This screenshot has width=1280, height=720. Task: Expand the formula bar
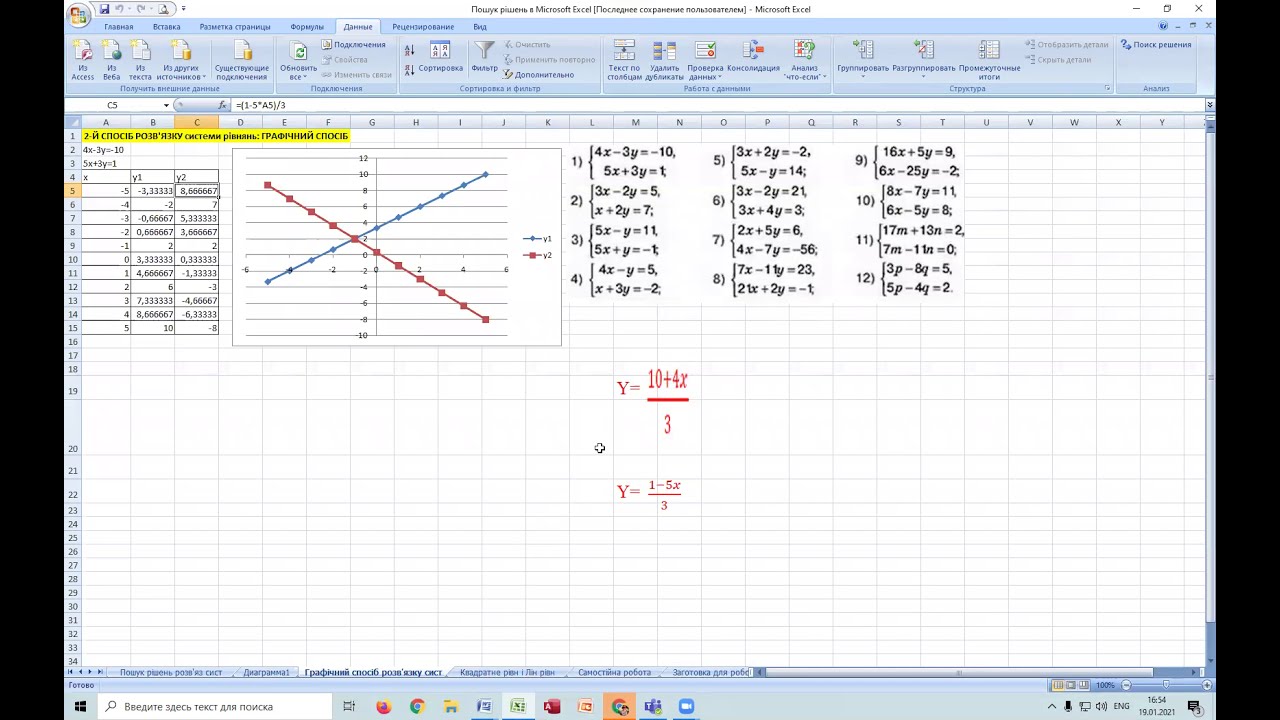click(1209, 105)
